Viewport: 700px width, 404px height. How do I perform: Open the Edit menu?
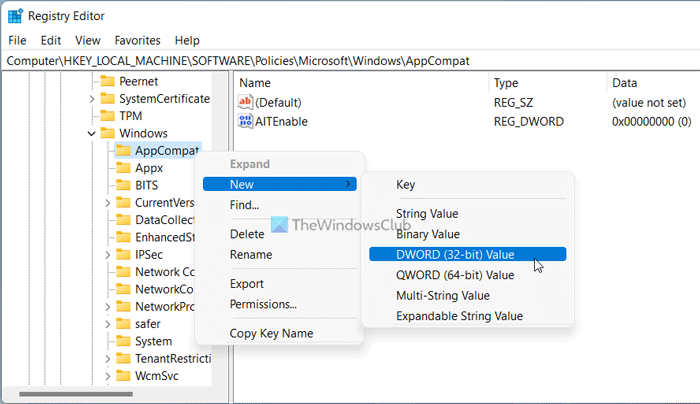pos(51,40)
